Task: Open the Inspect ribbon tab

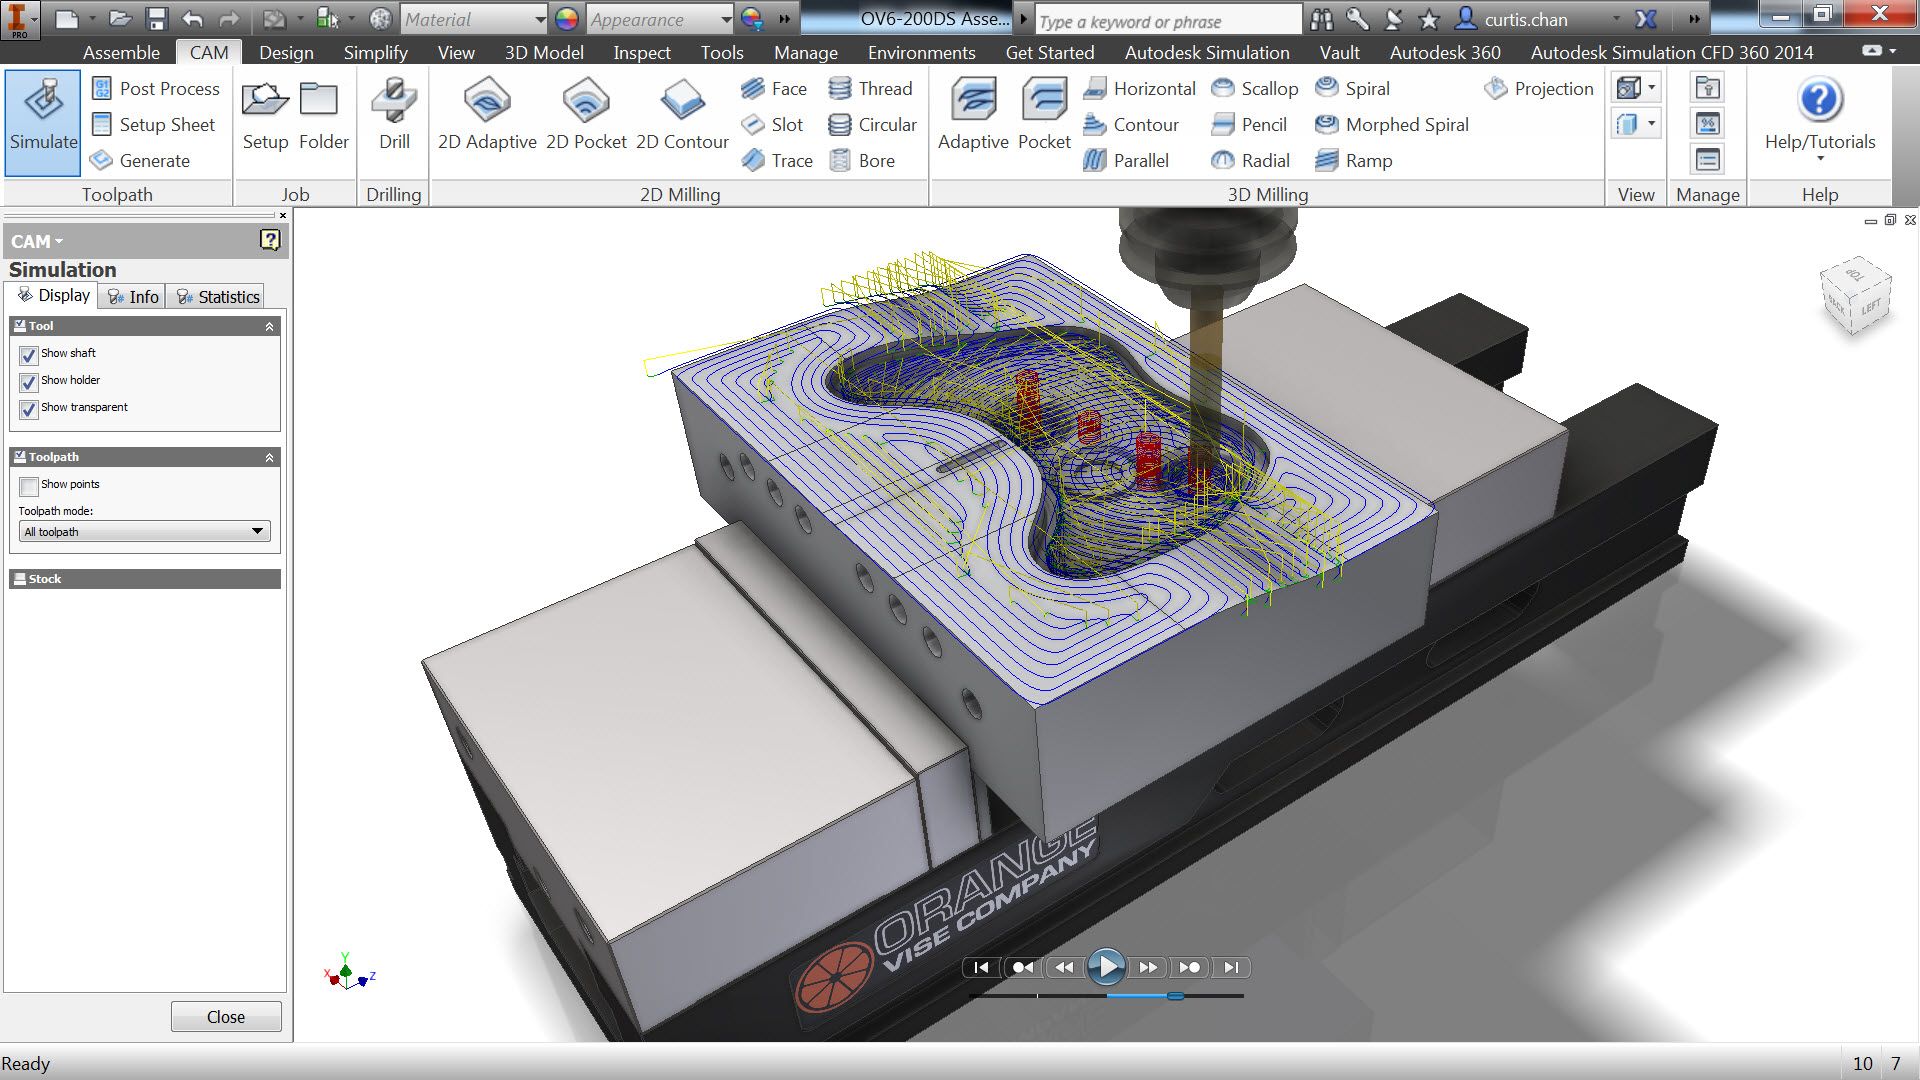Action: coord(641,52)
